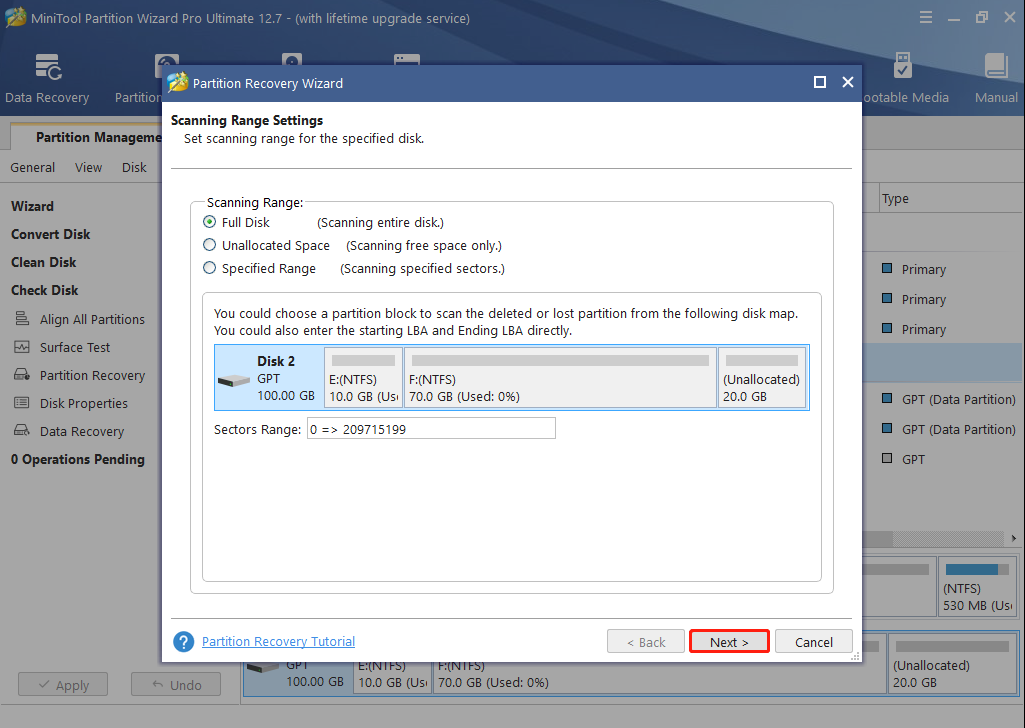Maximize the Partition Recovery Wizard dialog
The width and height of the screenshot is (1025, 728).
(820, 82)
